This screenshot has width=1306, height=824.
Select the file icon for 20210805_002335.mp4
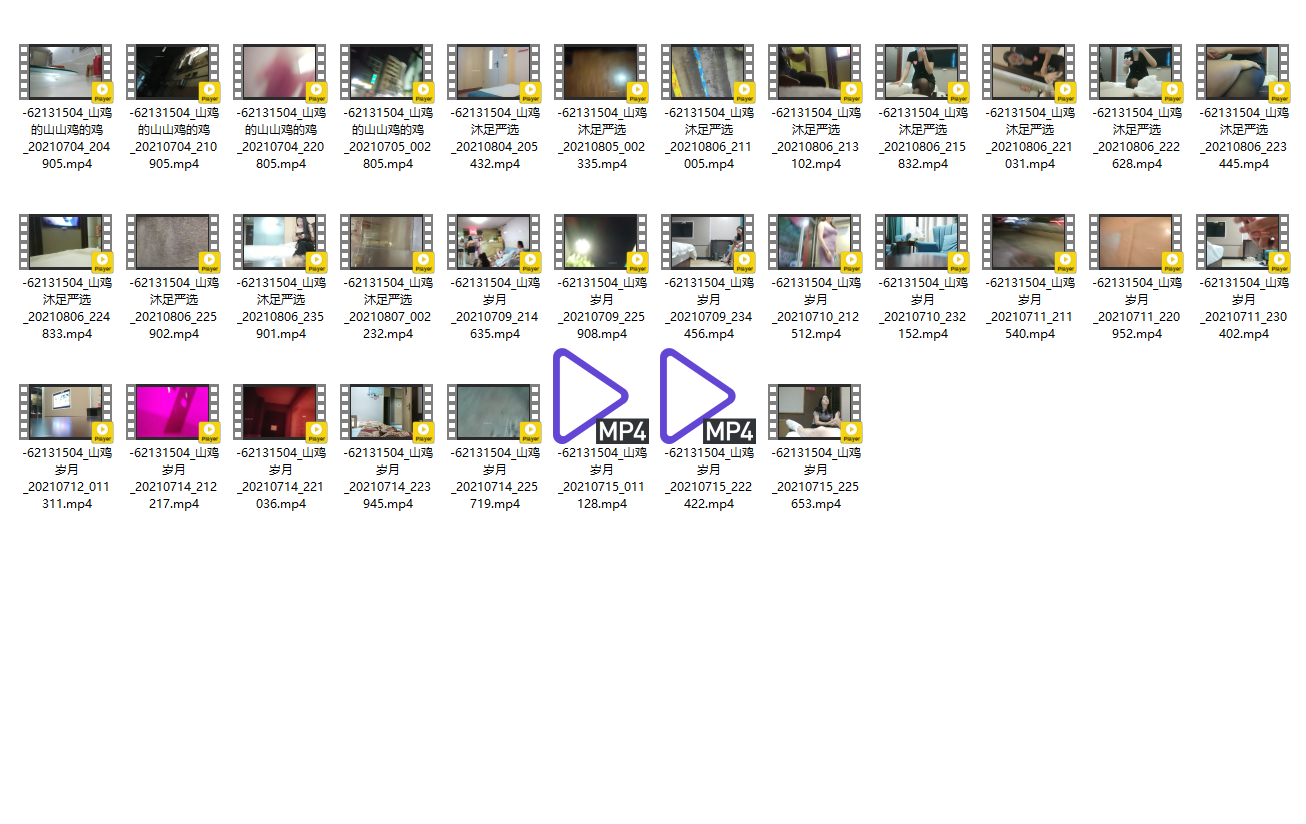point(601,73)
